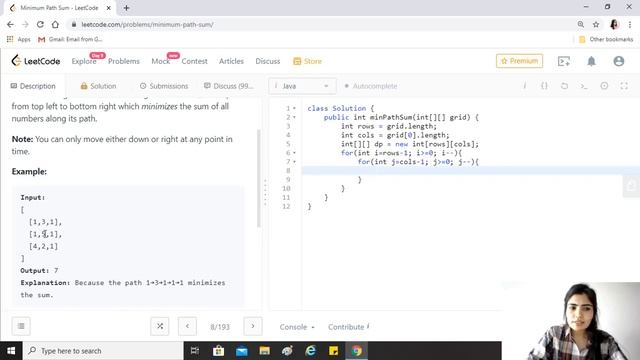Close the Minimum Path Sum browser tab
The image size is (640, 360).
point(109,8)
